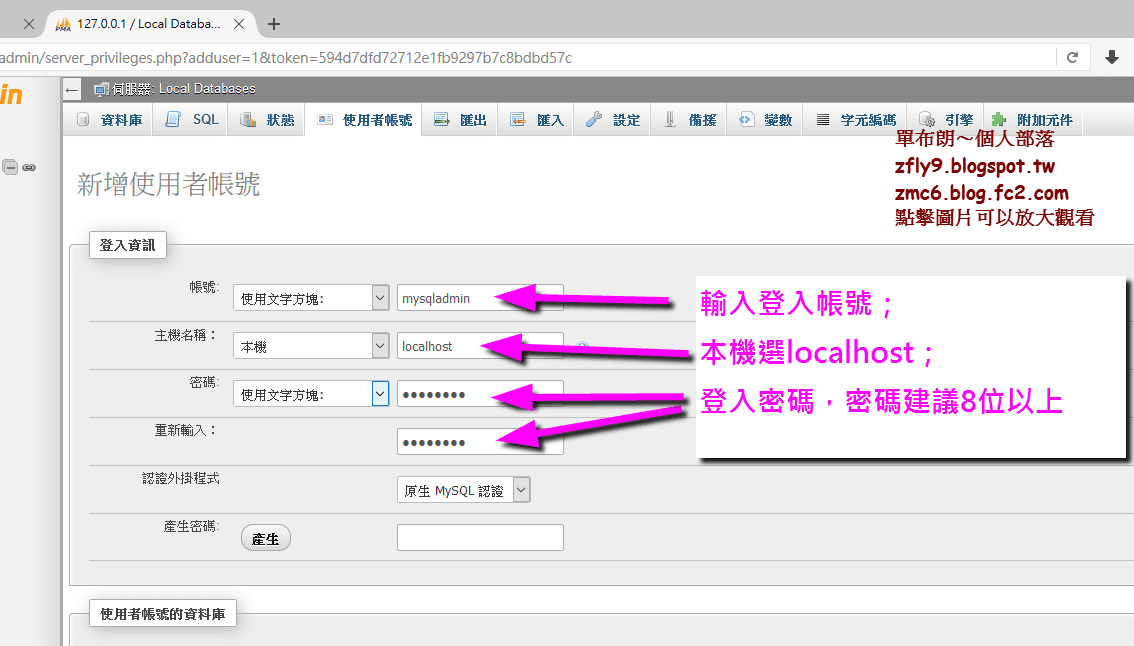Click the 新增使用者帳號 page heading
Image resolution: width=1134 pixels, height=646 pixels.
pos(169,184)
